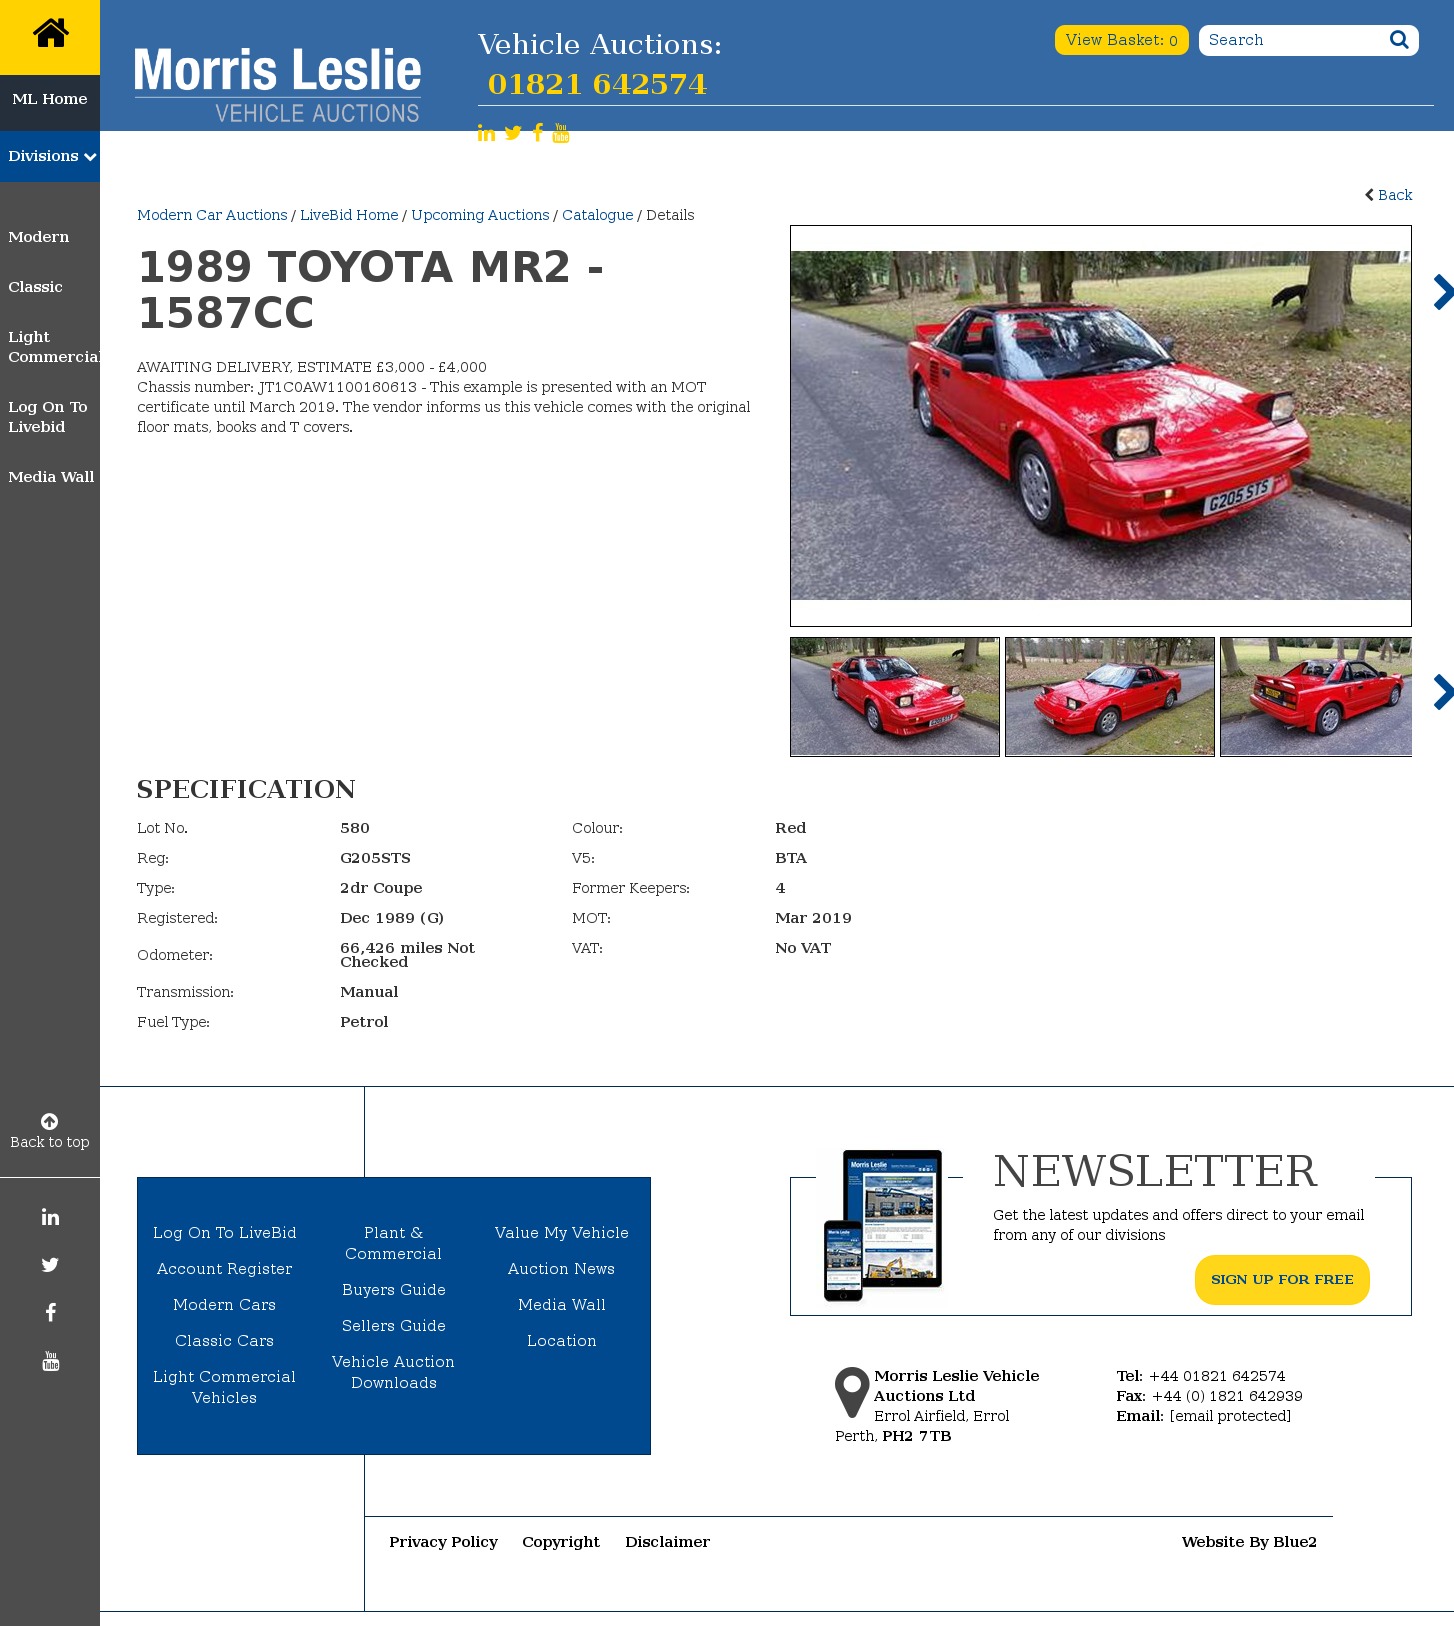Viewport: 1454px width, 1626px height.
Task: Click the yellow home icon
Action: tap(50, 34)
